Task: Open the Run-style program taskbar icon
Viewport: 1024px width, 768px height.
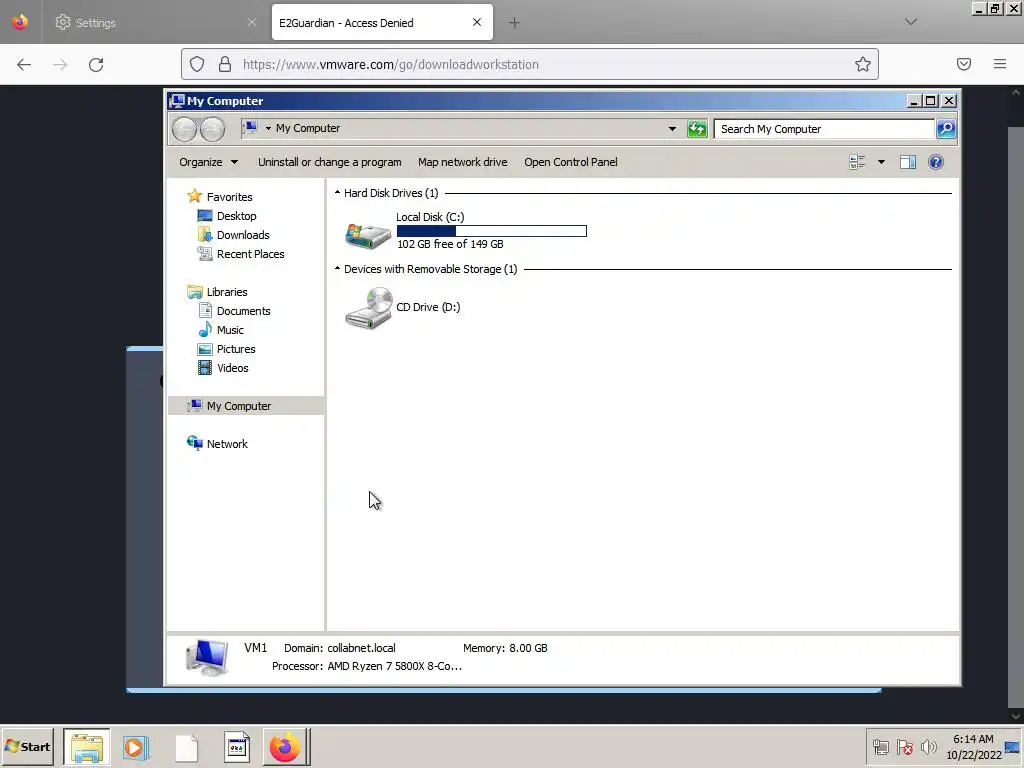Action: click(236, 746)
